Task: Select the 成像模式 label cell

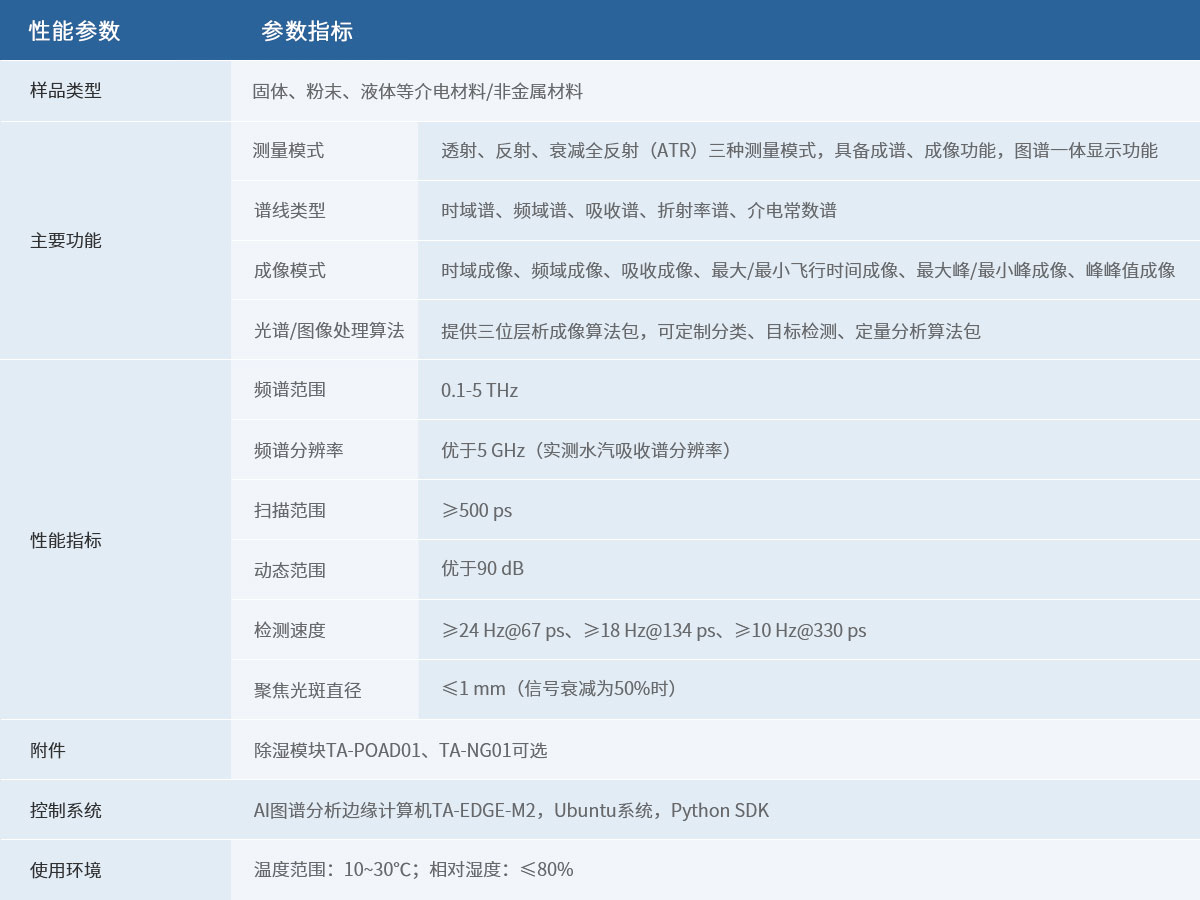Action: click(x=289, y=270)
